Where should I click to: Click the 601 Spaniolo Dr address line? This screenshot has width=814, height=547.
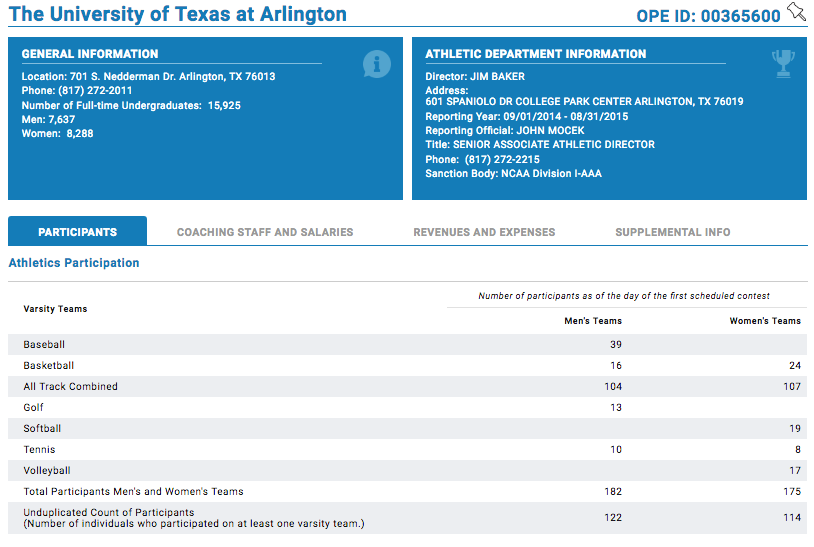coord(584,101)
